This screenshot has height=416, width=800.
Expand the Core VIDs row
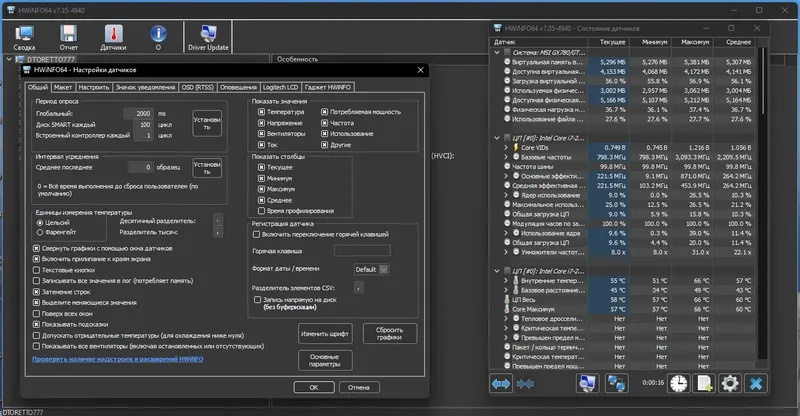point(506,148)
